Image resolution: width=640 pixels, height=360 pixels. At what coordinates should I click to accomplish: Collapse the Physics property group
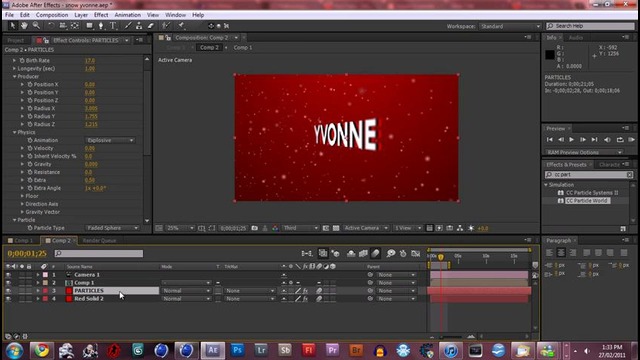point(15,132)
